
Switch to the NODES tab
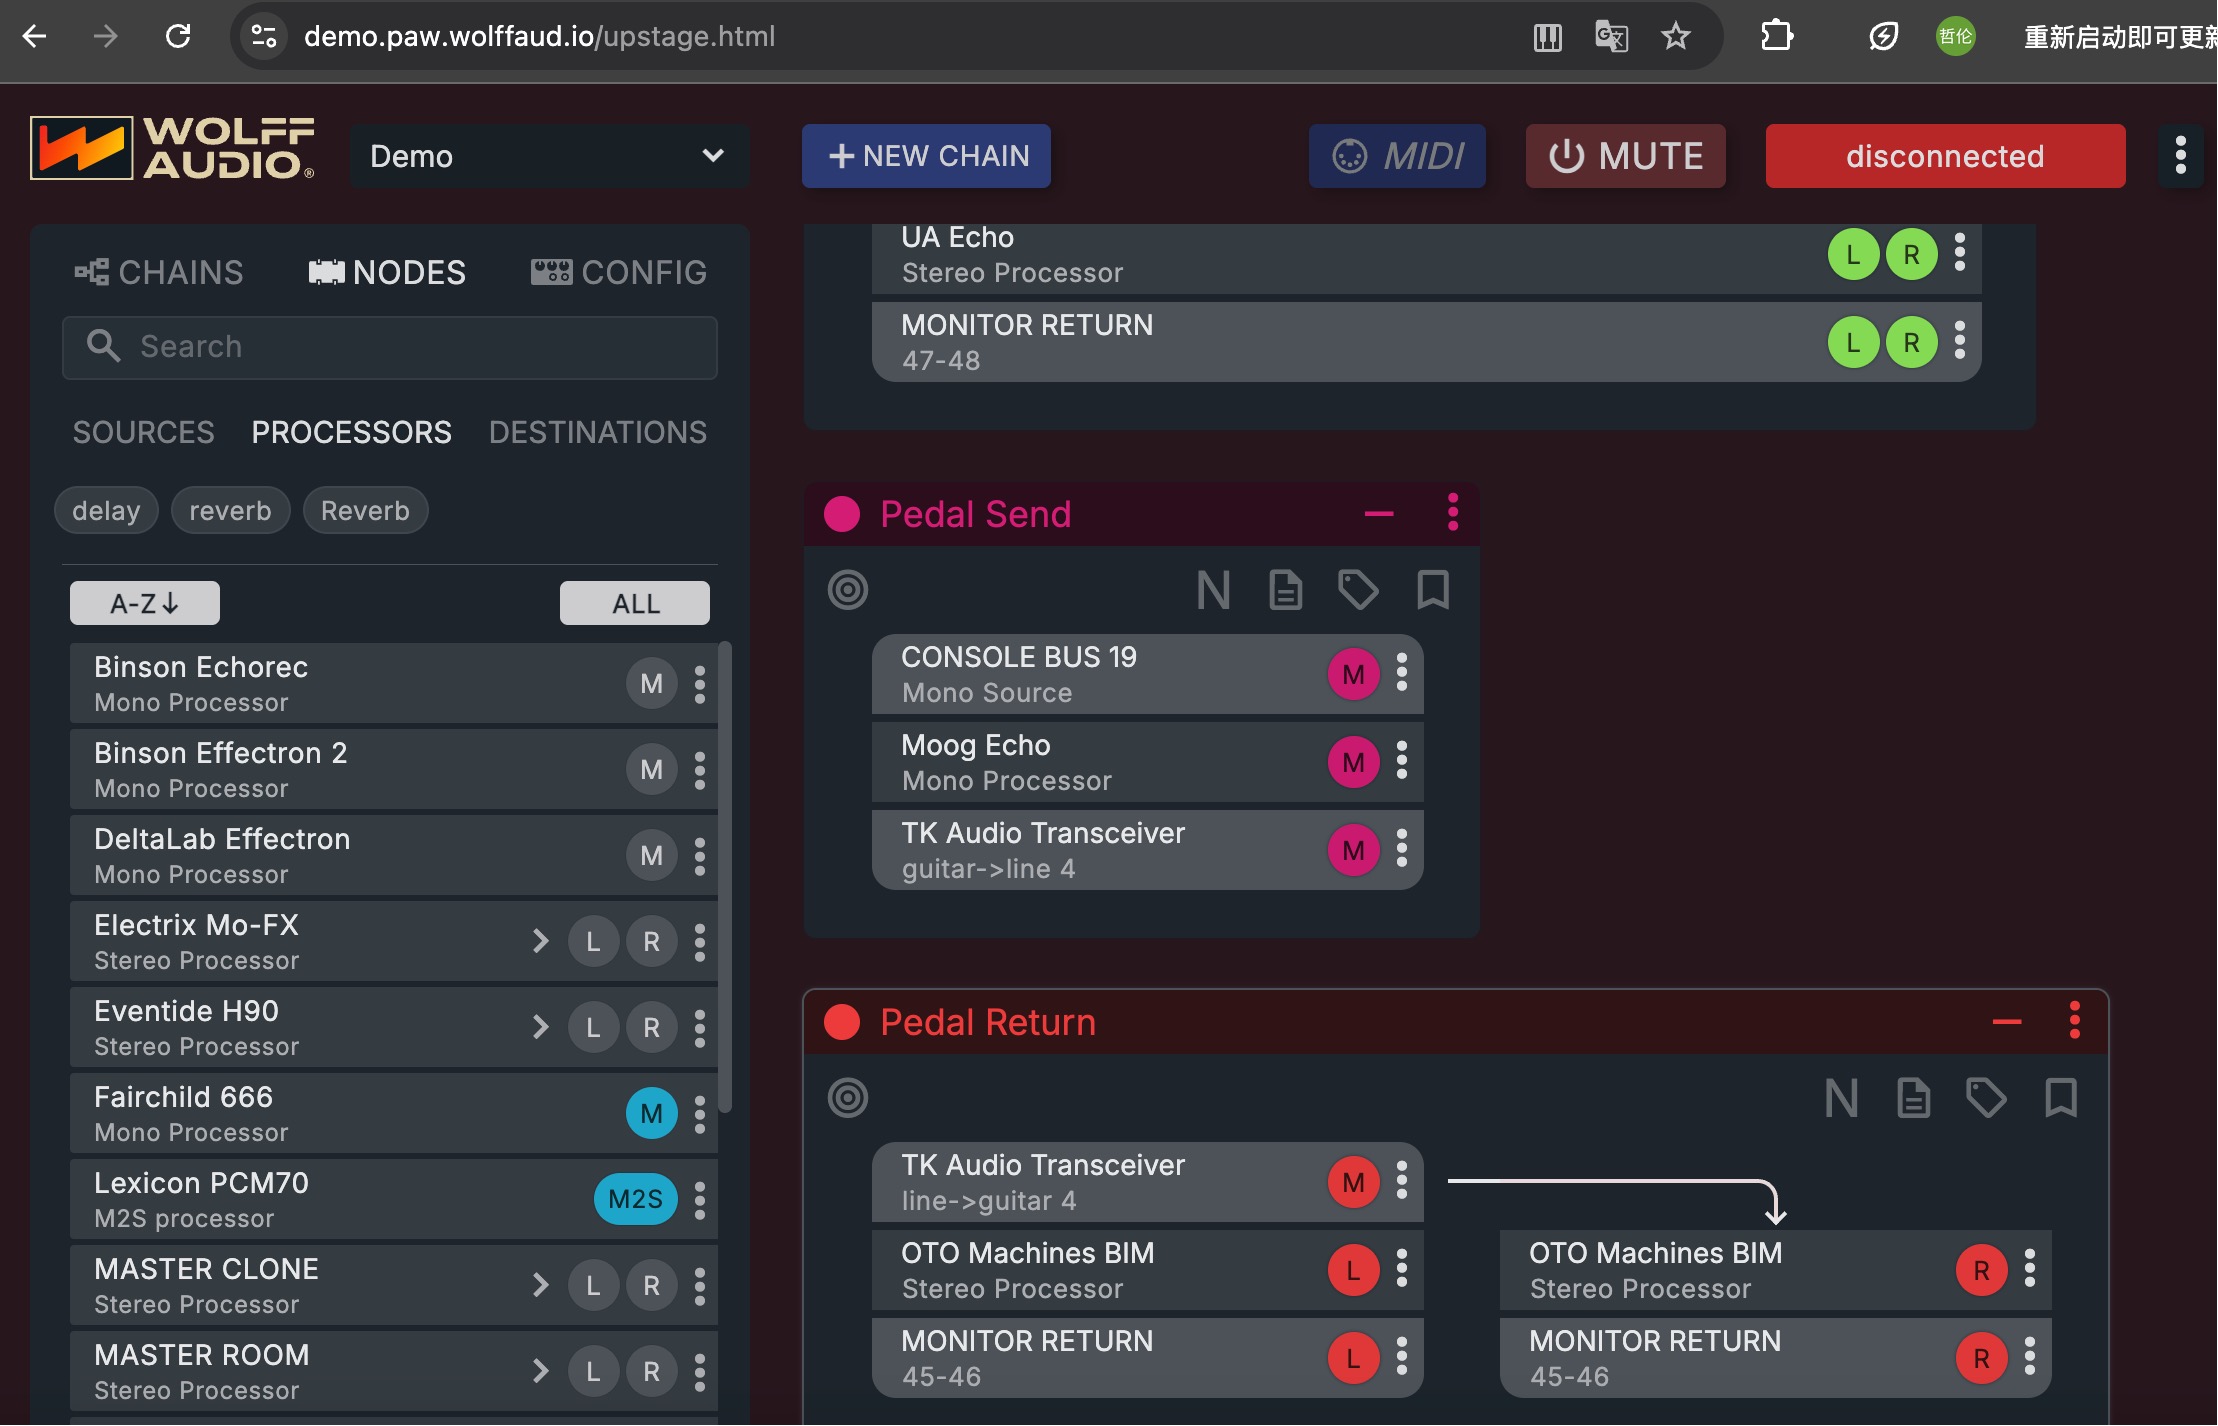click(387, 272)
